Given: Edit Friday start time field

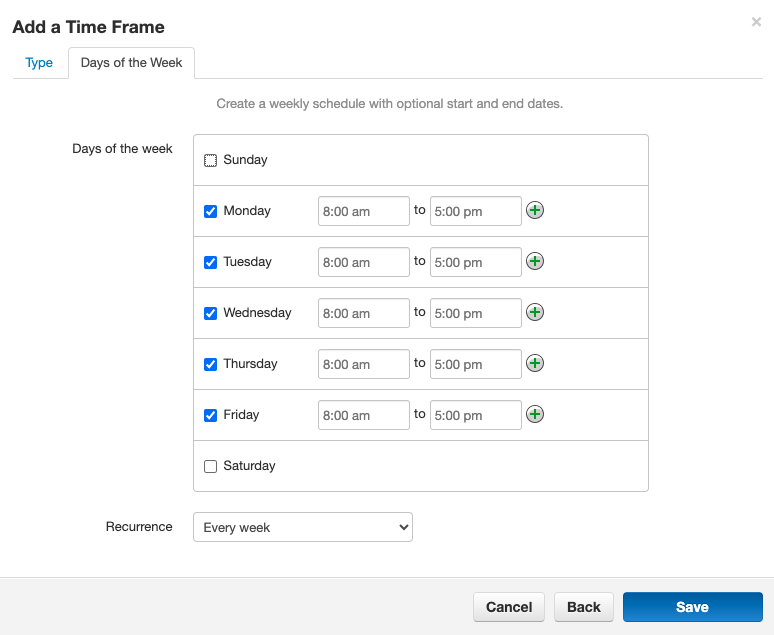Looking at the screenshot, I should [364, 415].
